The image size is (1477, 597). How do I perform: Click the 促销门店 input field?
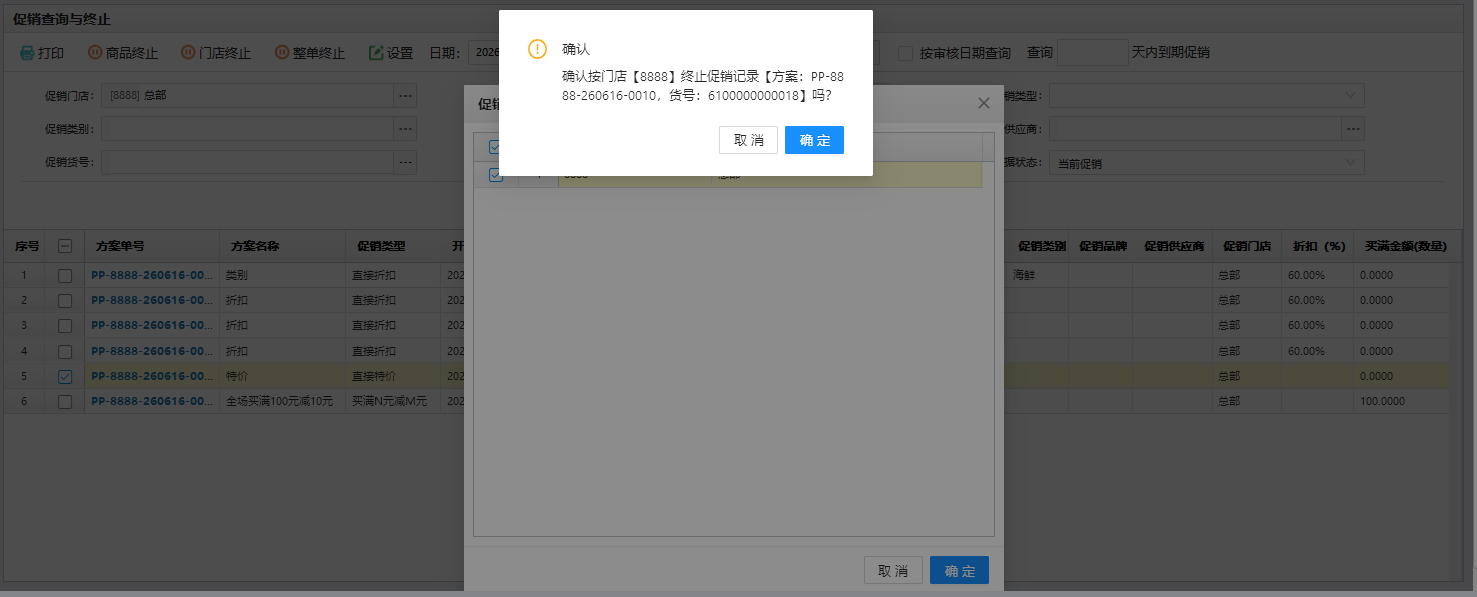pos(247,96)
